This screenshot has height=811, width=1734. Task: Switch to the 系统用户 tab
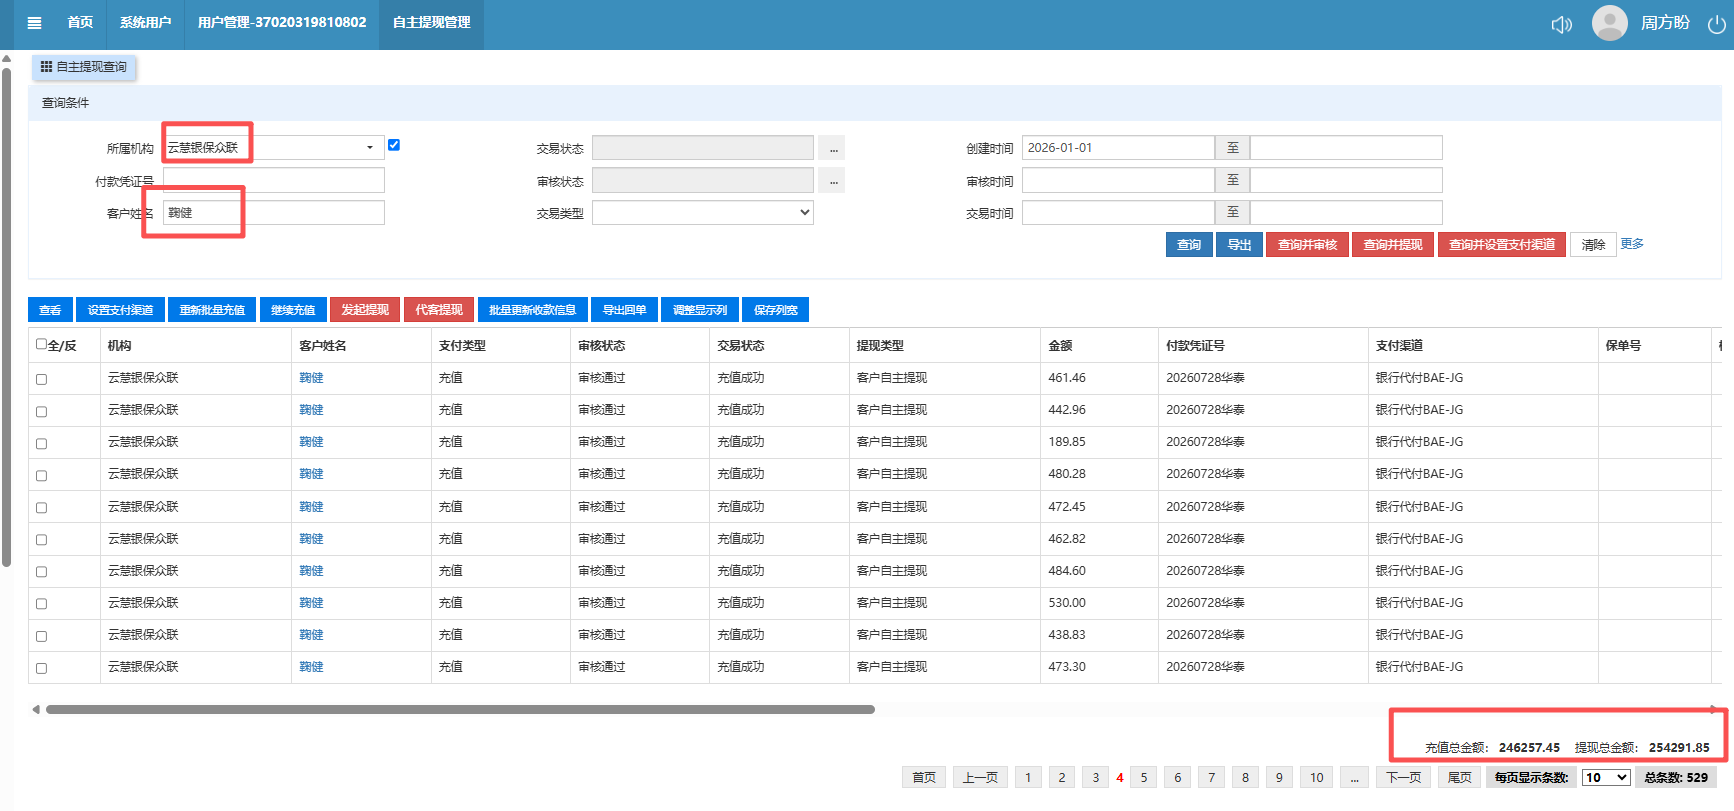click(x=145, y=23)
